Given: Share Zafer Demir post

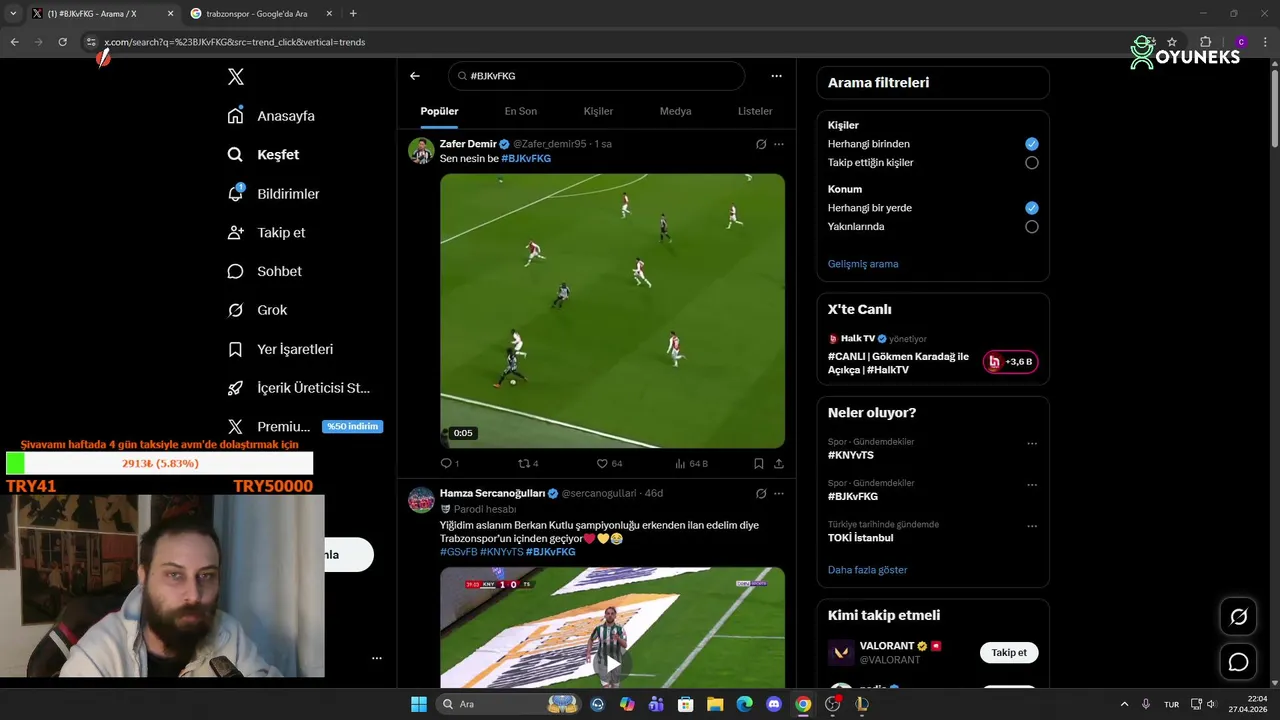Looking at the screenshot, I should click(x=779, y=464).
